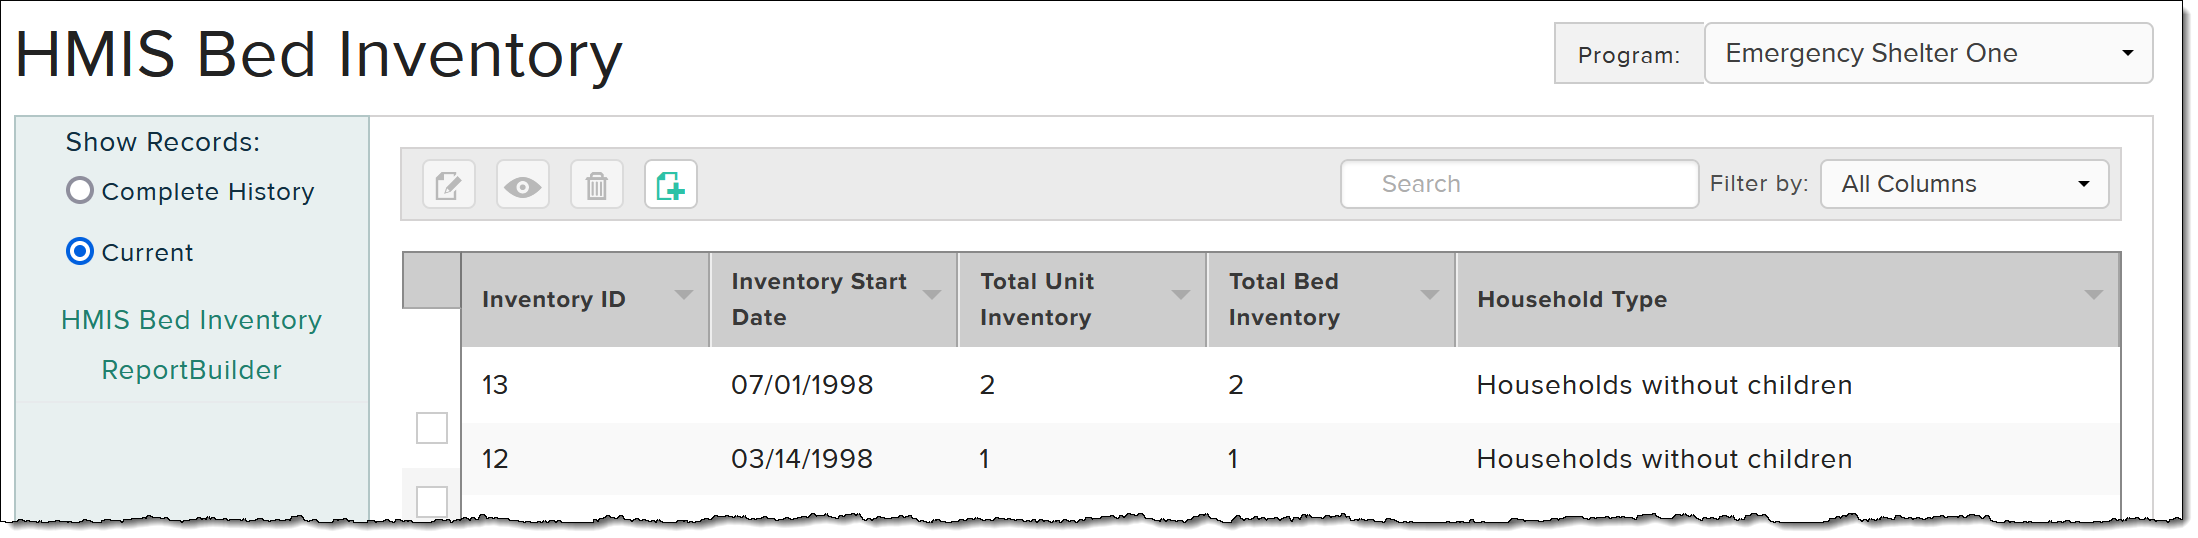Open Total Unit Inventory column arrow
This screenshot has height=538, width=2198.
point(1181,295)
